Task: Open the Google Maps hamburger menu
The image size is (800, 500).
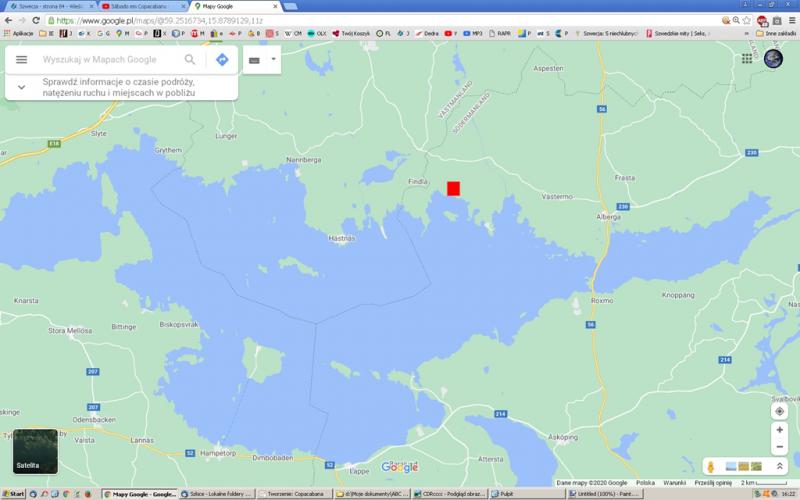Action: (21, 60)
